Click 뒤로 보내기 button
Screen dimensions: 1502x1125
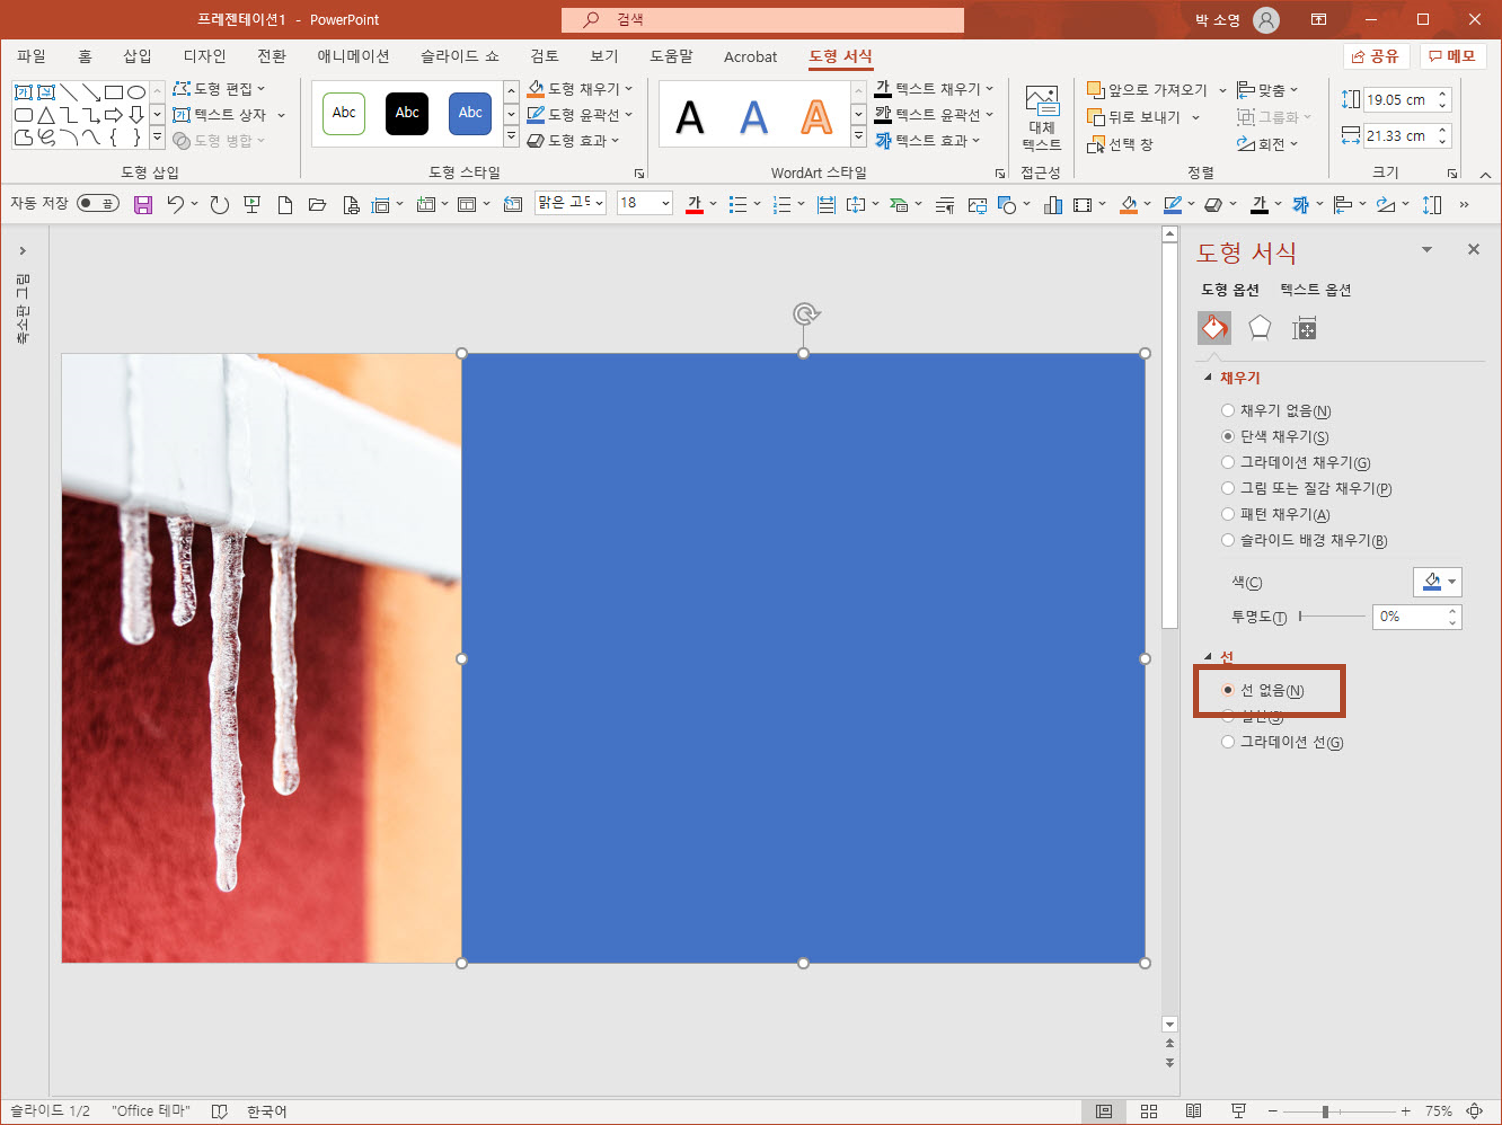point(1135,117)
